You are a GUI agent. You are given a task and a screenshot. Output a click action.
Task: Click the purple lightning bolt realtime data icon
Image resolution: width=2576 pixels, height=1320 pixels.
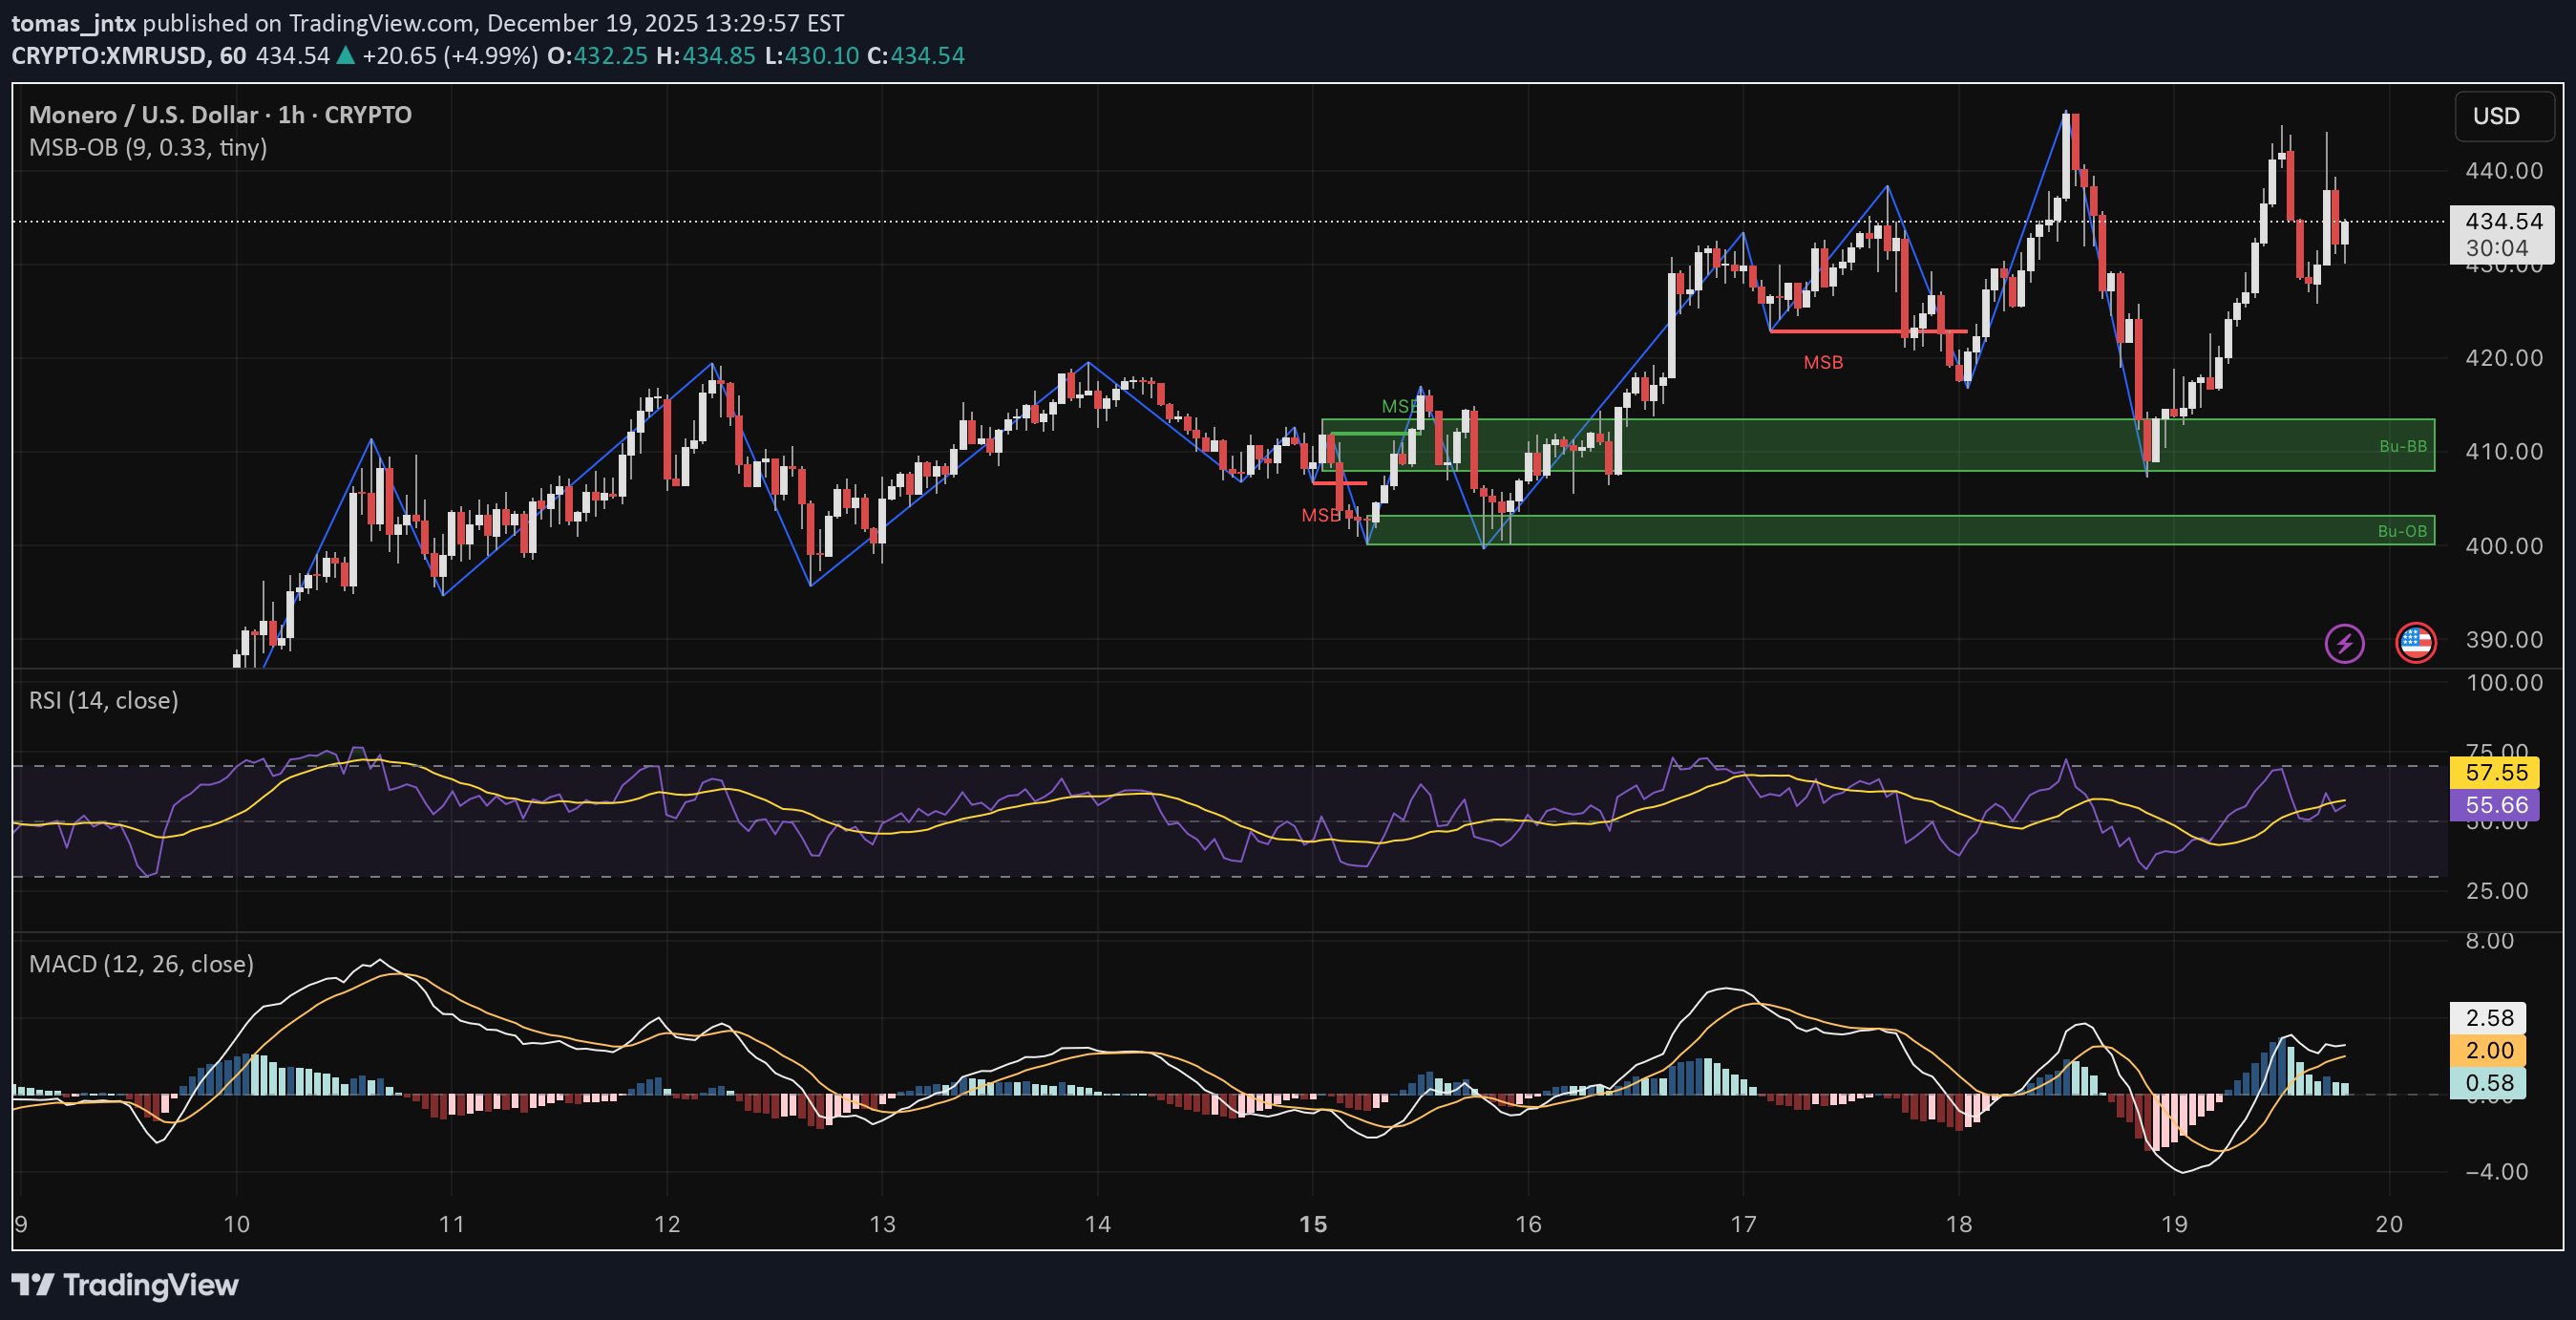click(2345, 642)
